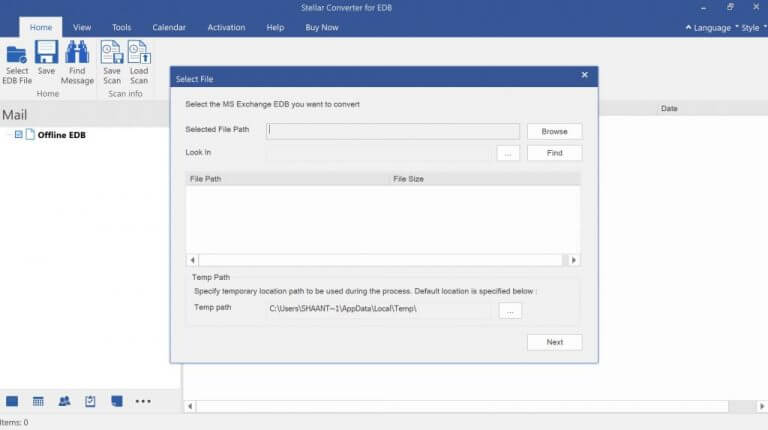Minimize the Stellar Converter window

tap(703, 8)
